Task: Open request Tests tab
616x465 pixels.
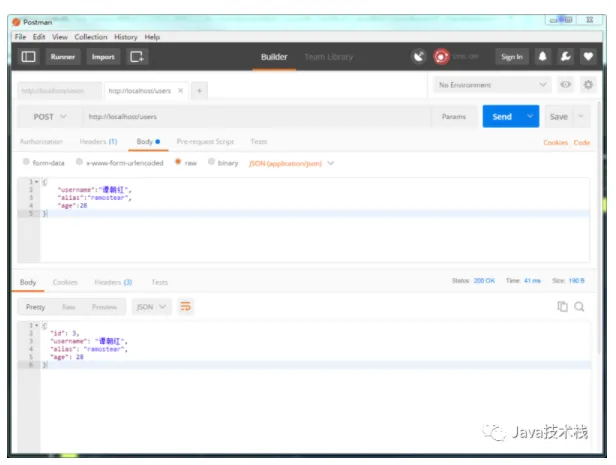Action: (258, 141)
